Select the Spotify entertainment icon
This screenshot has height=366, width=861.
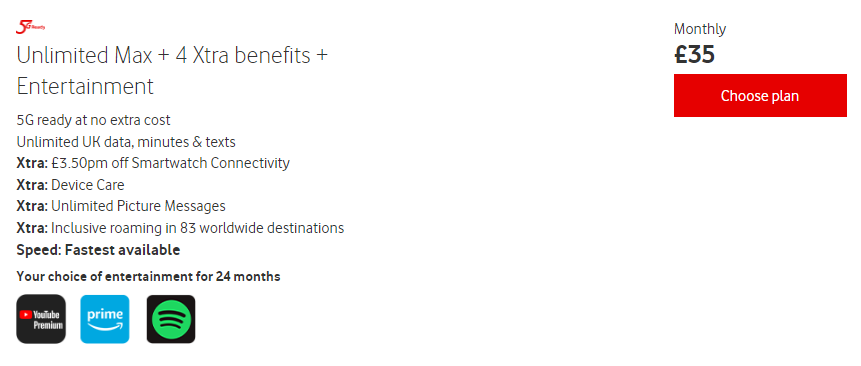171,319
